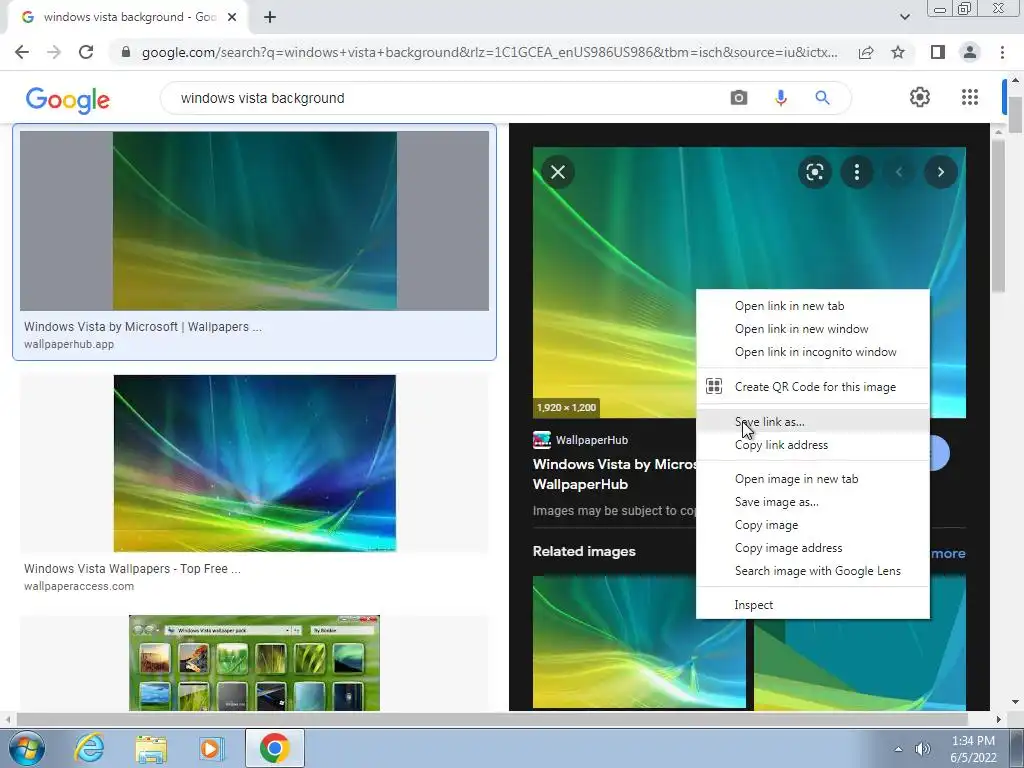Go to next image in preview
This screenshot has height=768, width=1024.
coord(940,172)
